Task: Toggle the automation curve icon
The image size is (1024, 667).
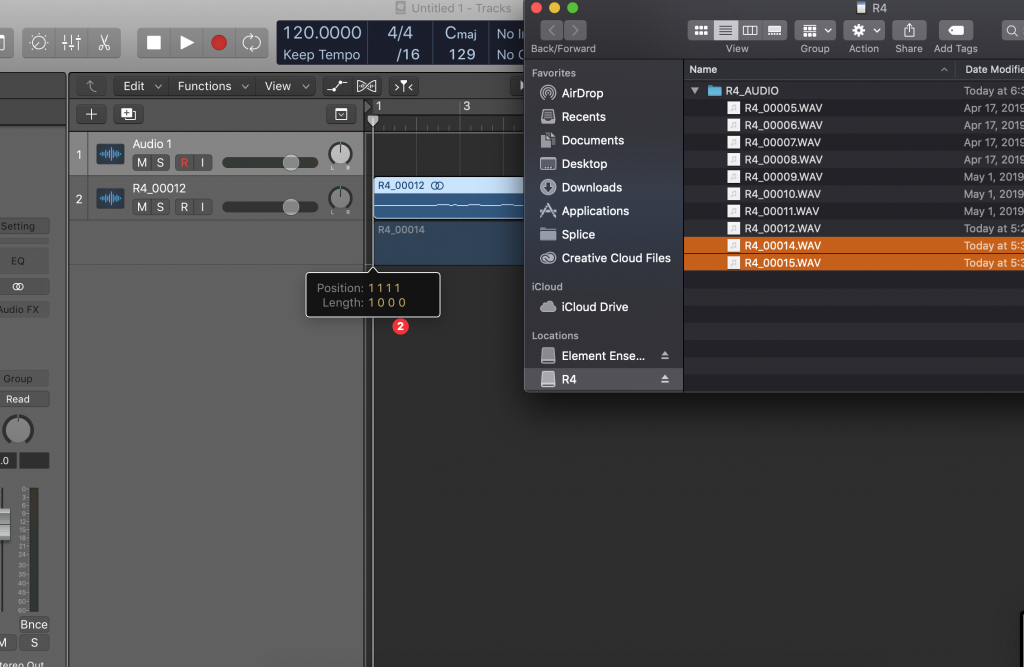Action: (336, 86)
